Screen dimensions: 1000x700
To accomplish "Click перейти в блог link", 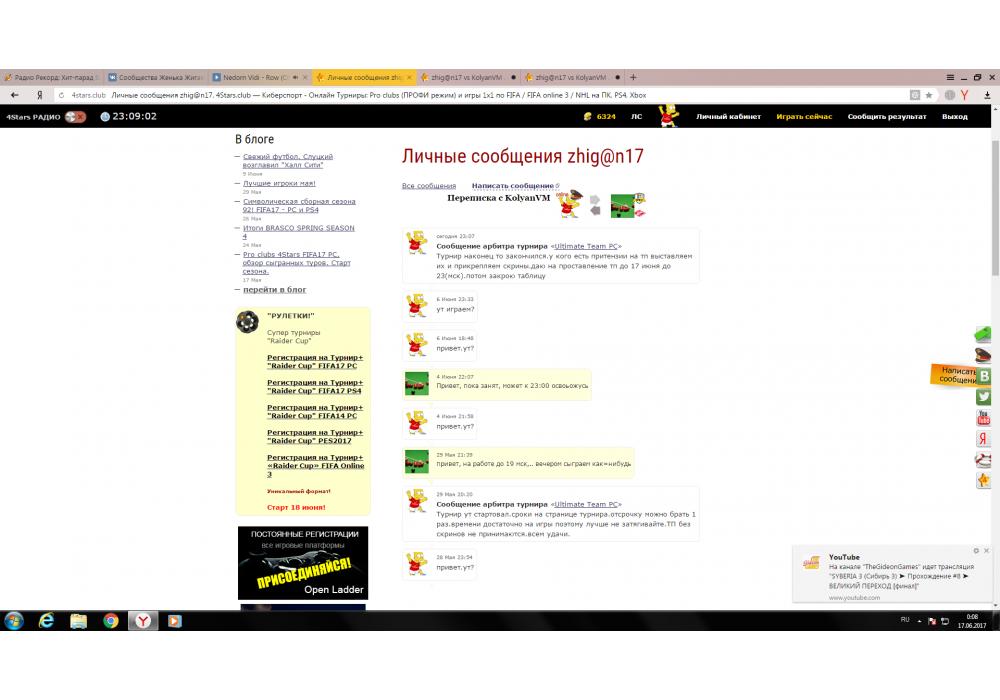I will click(x=274, y=289).
